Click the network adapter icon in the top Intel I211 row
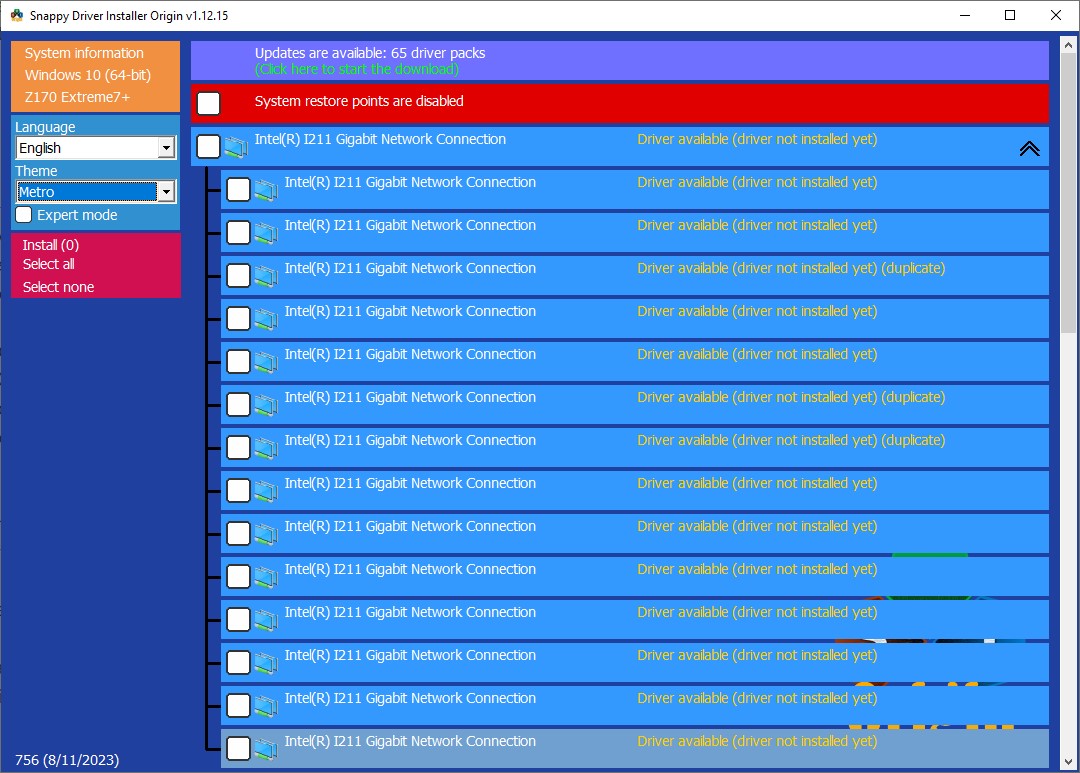Viewport: 1080px width, 773px height. tap(236, 147)
